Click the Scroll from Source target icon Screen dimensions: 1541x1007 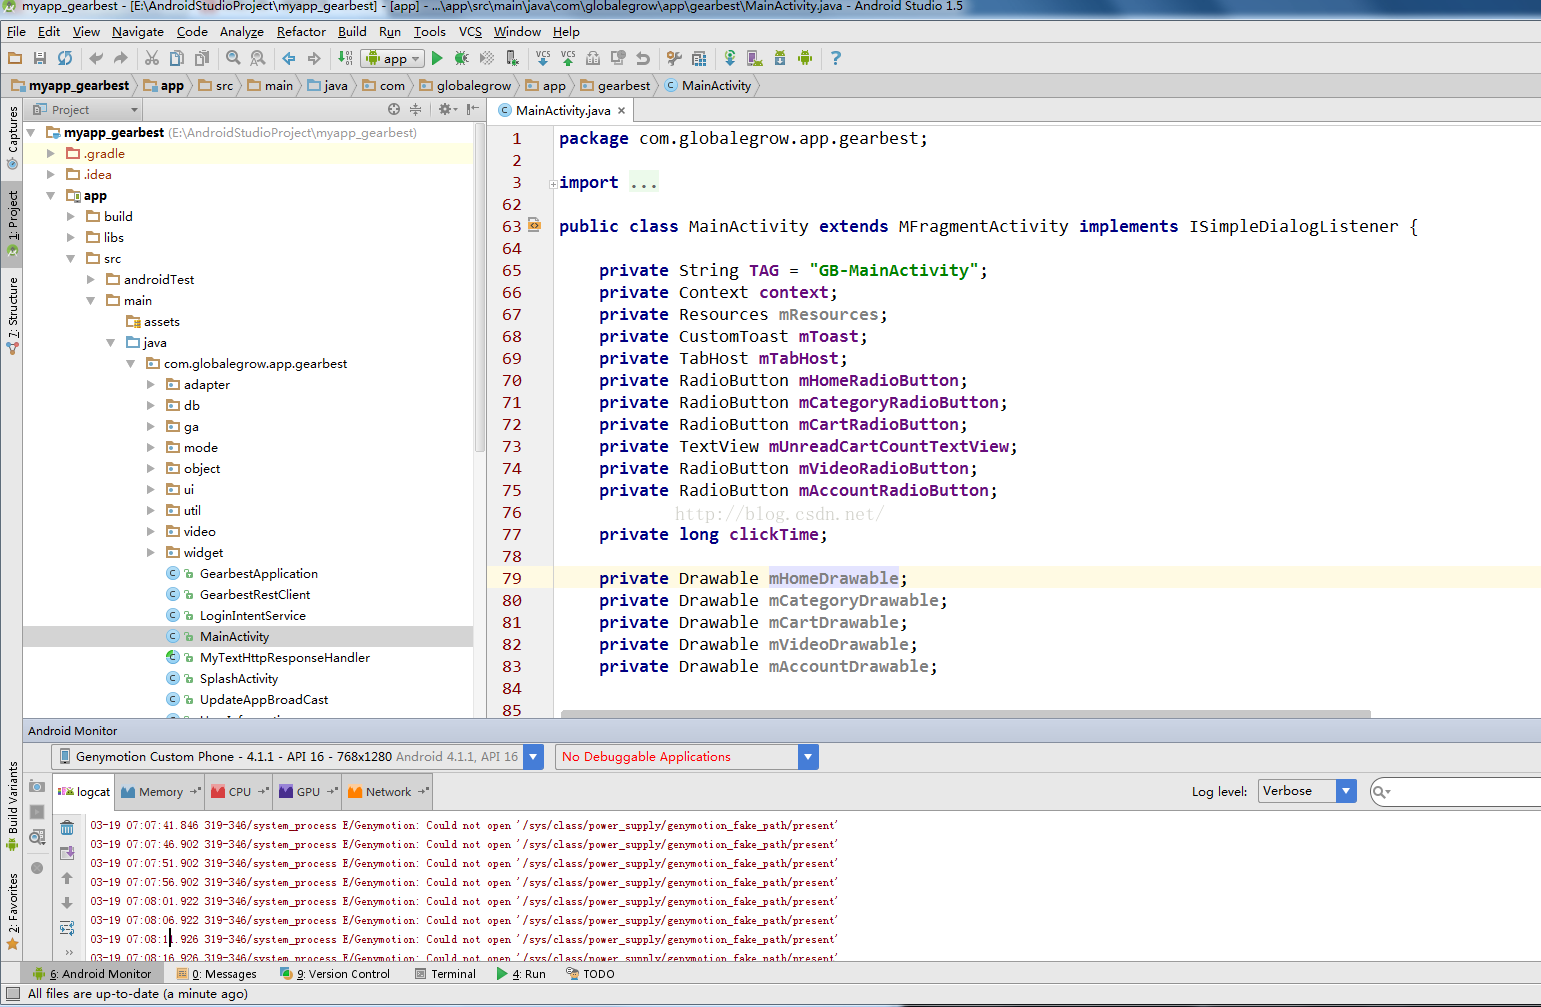pos(394,109)
